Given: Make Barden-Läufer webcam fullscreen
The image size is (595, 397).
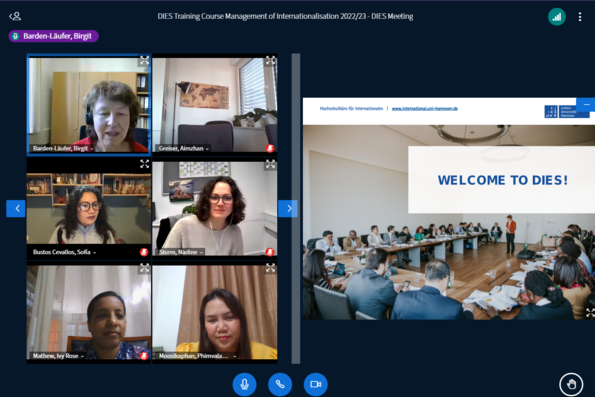Looking at the screenshot, I should pos(144,60).
